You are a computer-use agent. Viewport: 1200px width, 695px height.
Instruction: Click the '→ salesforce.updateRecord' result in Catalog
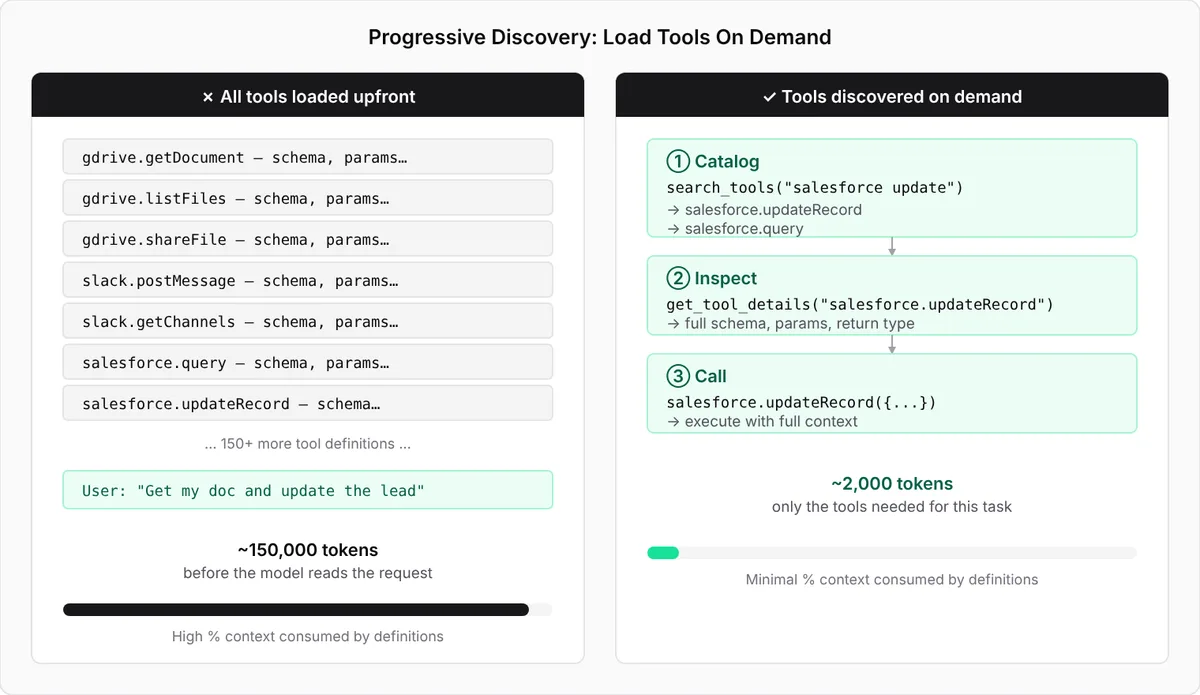point(764,210)
